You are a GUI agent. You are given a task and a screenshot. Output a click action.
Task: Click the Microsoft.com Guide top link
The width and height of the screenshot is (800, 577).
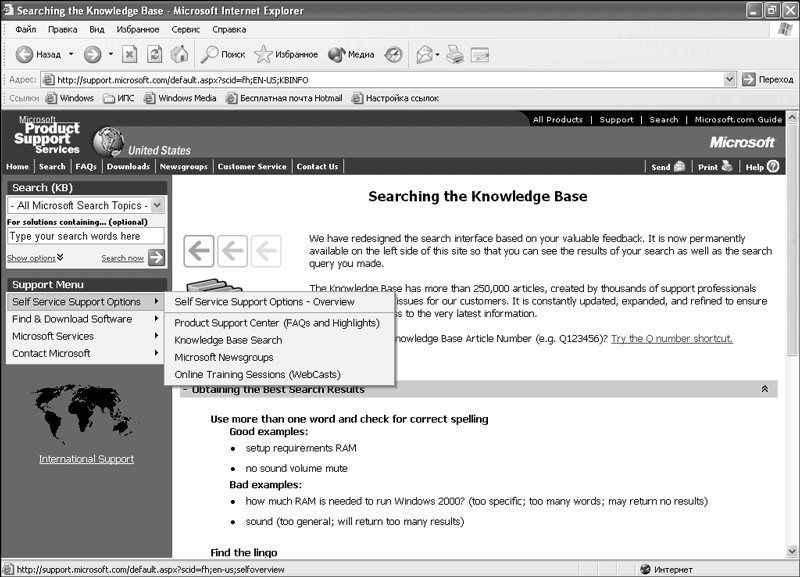[x=738, y=120]
